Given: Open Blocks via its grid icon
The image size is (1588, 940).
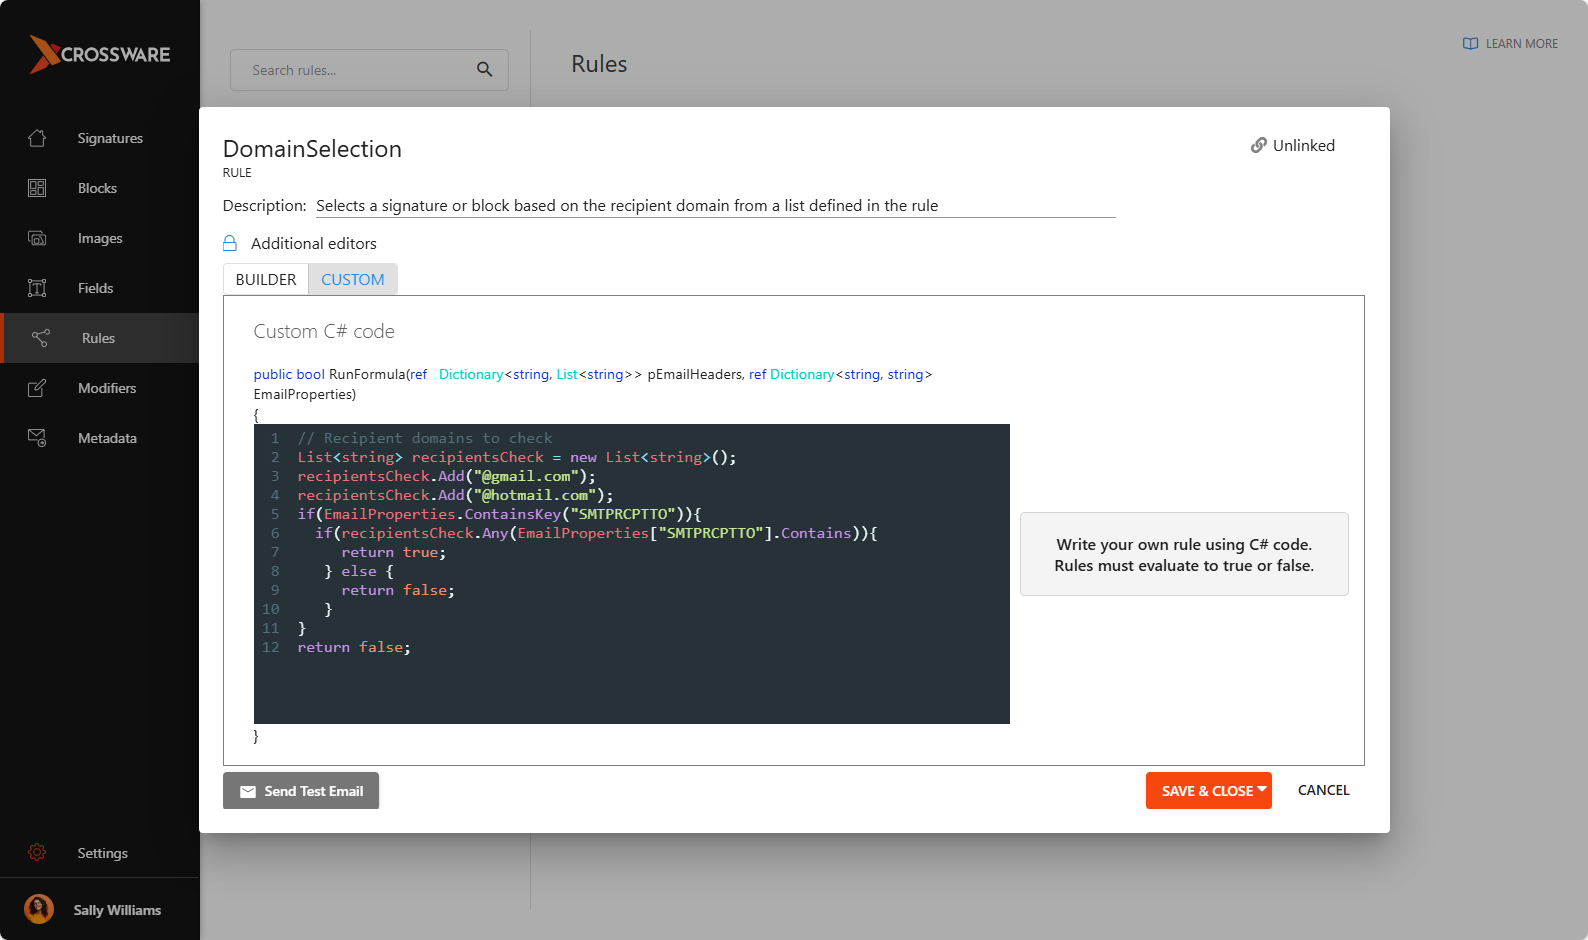Looking at the screenshot, I should point(37,188).
